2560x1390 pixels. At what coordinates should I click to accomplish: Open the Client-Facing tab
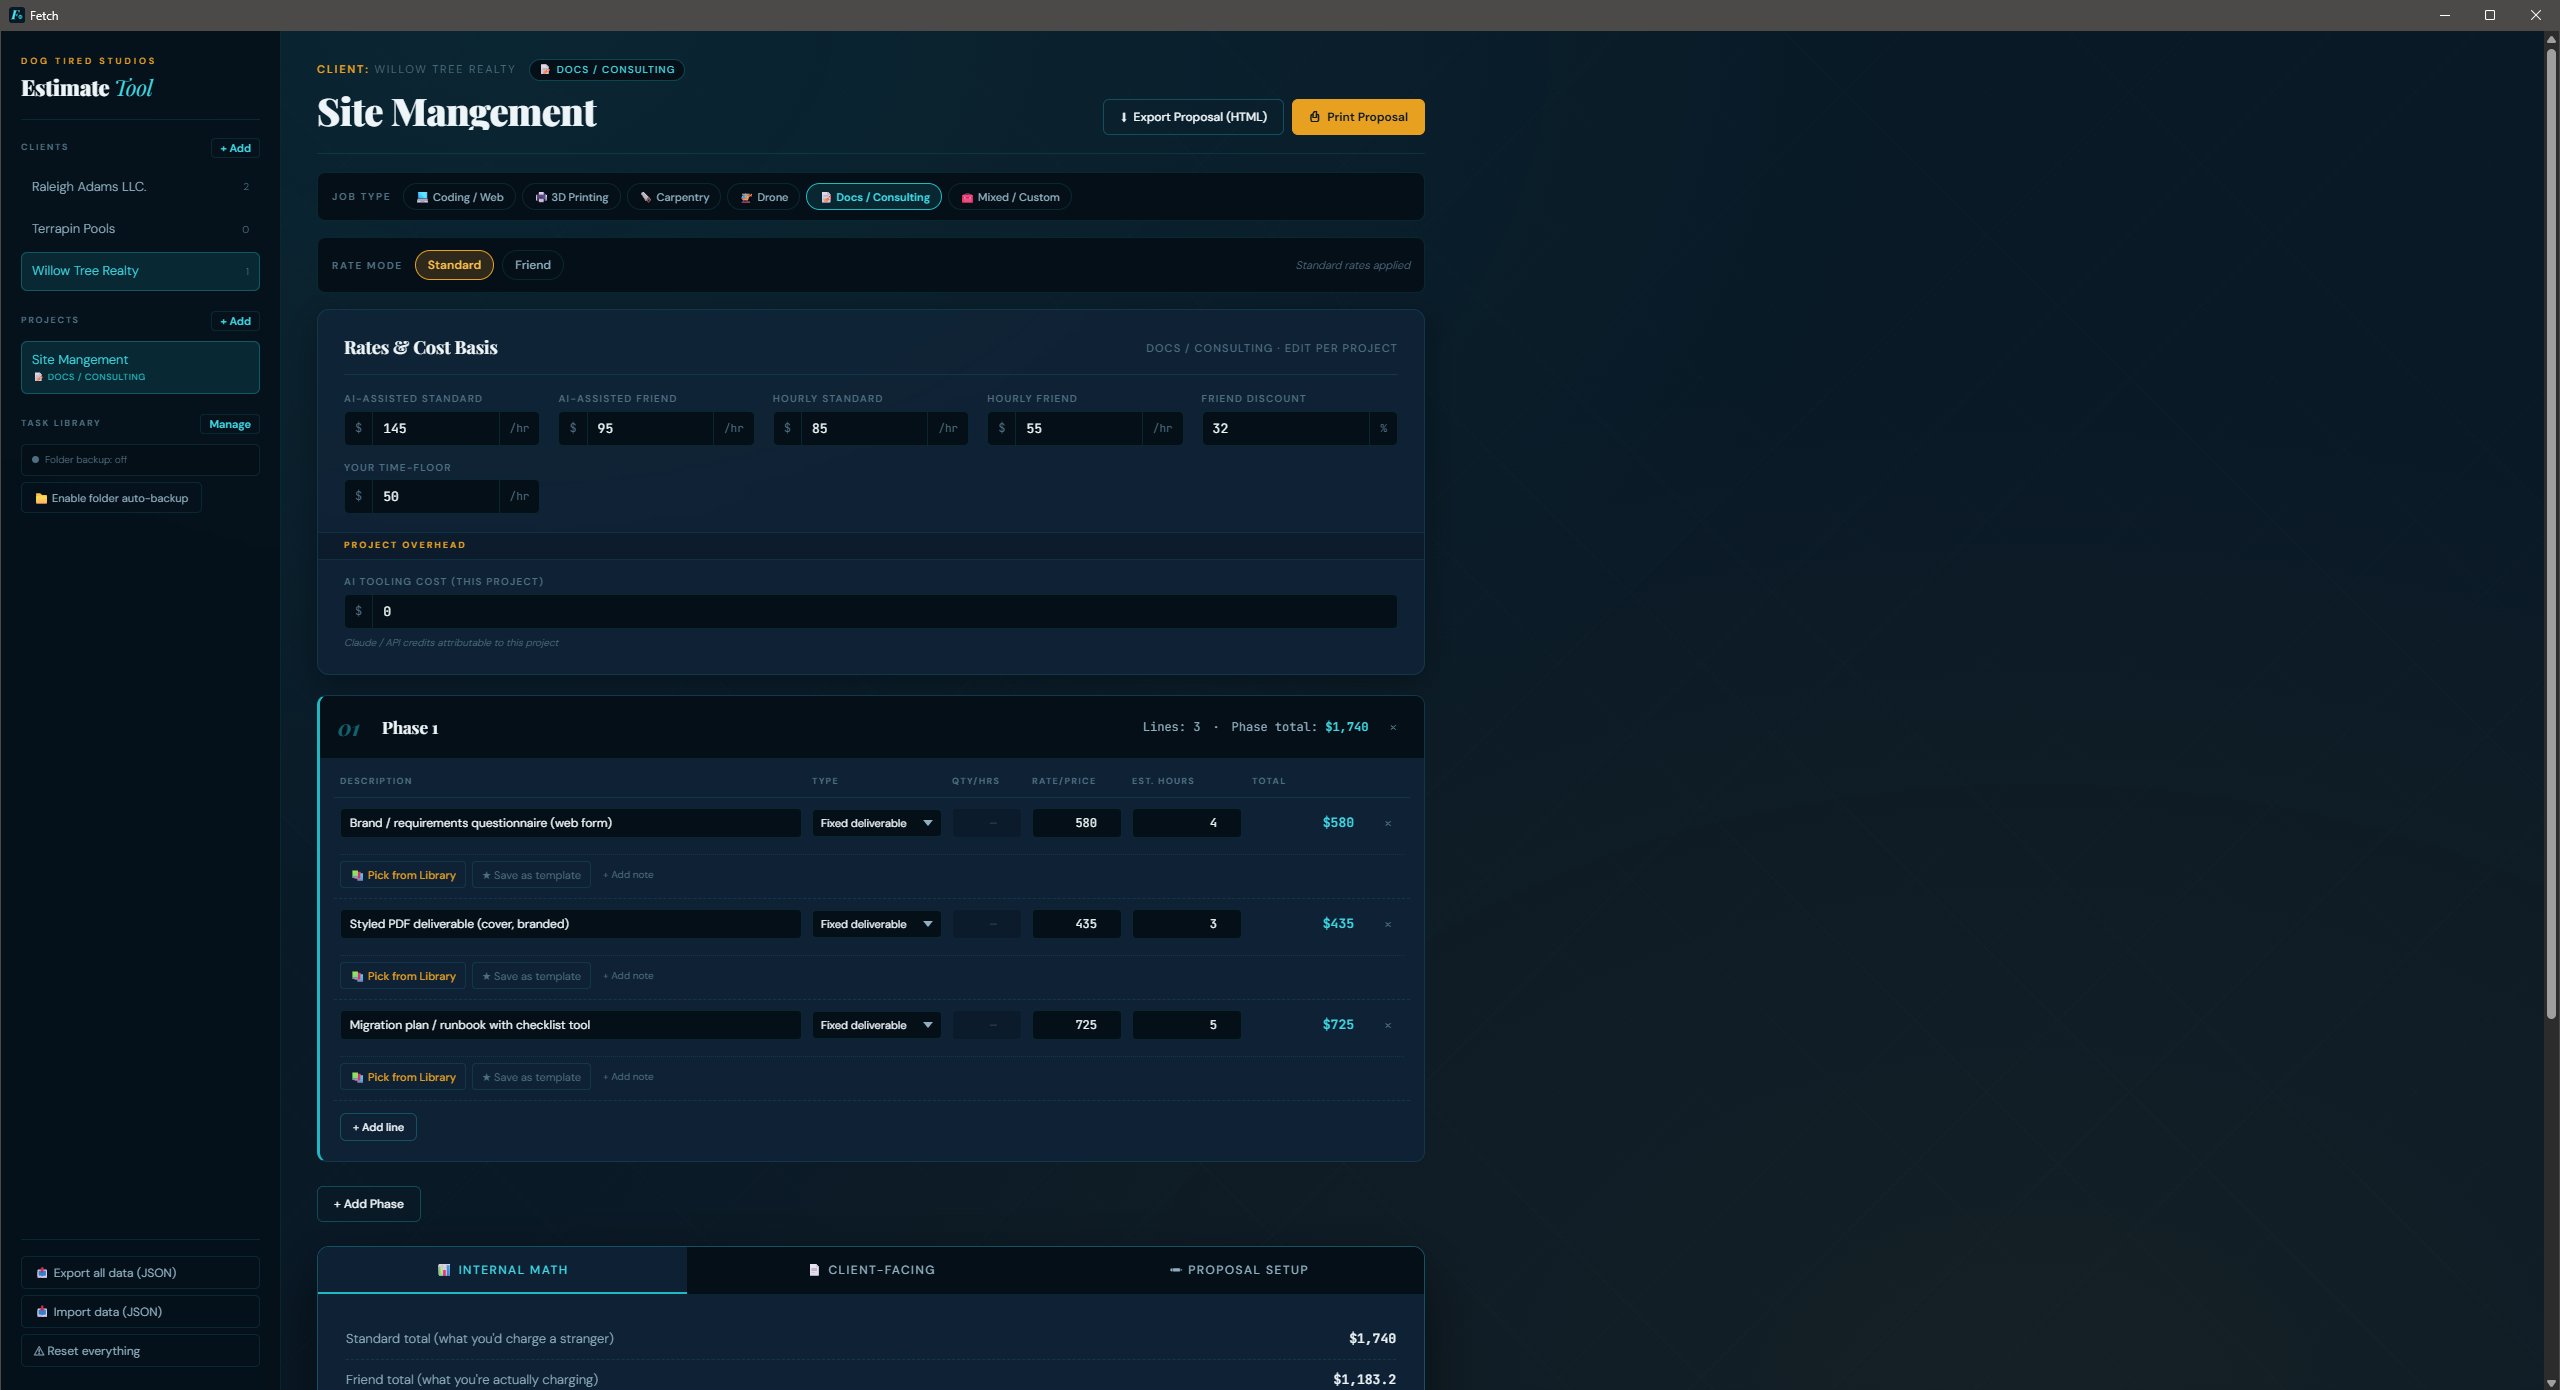(871, 1270)
